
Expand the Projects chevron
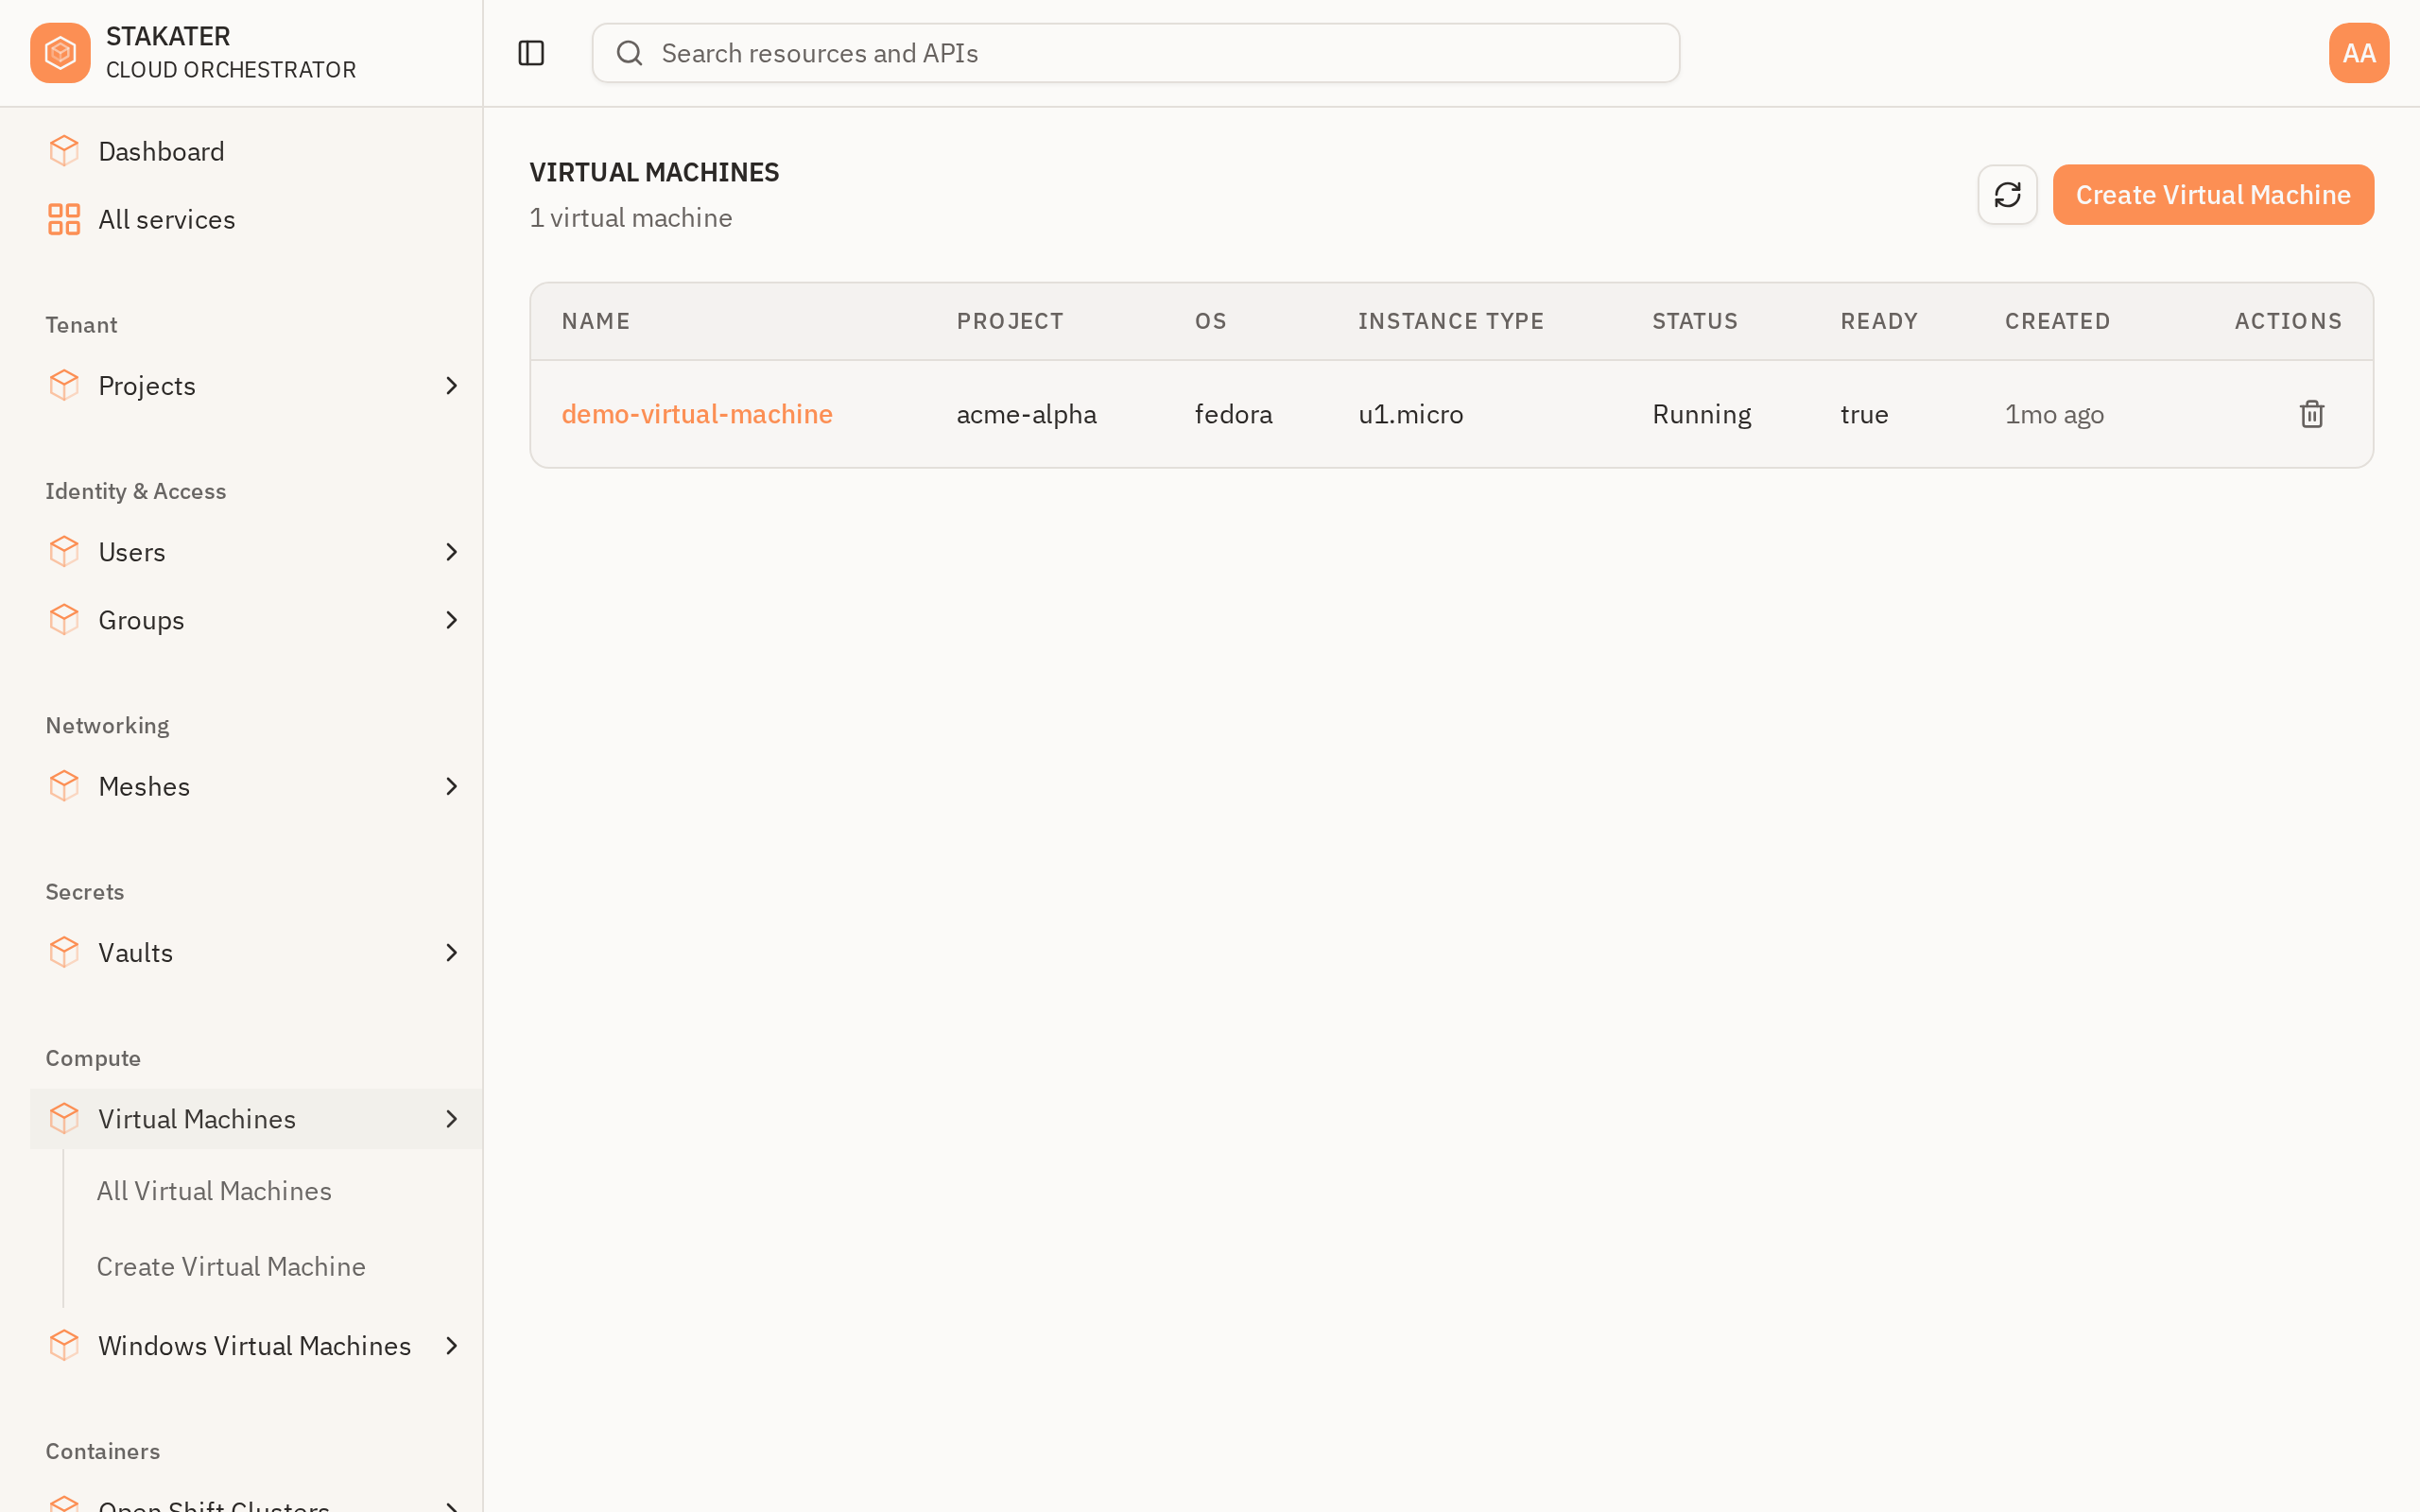(x=451, y=385)
